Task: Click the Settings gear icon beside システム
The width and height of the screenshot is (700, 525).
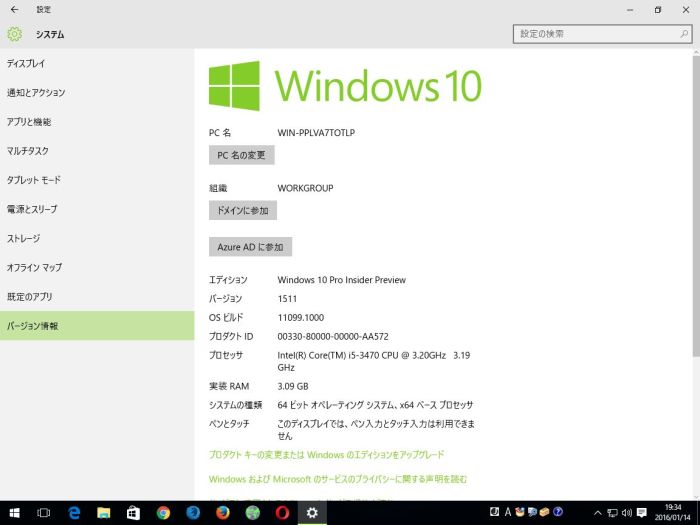Action: 14,34
